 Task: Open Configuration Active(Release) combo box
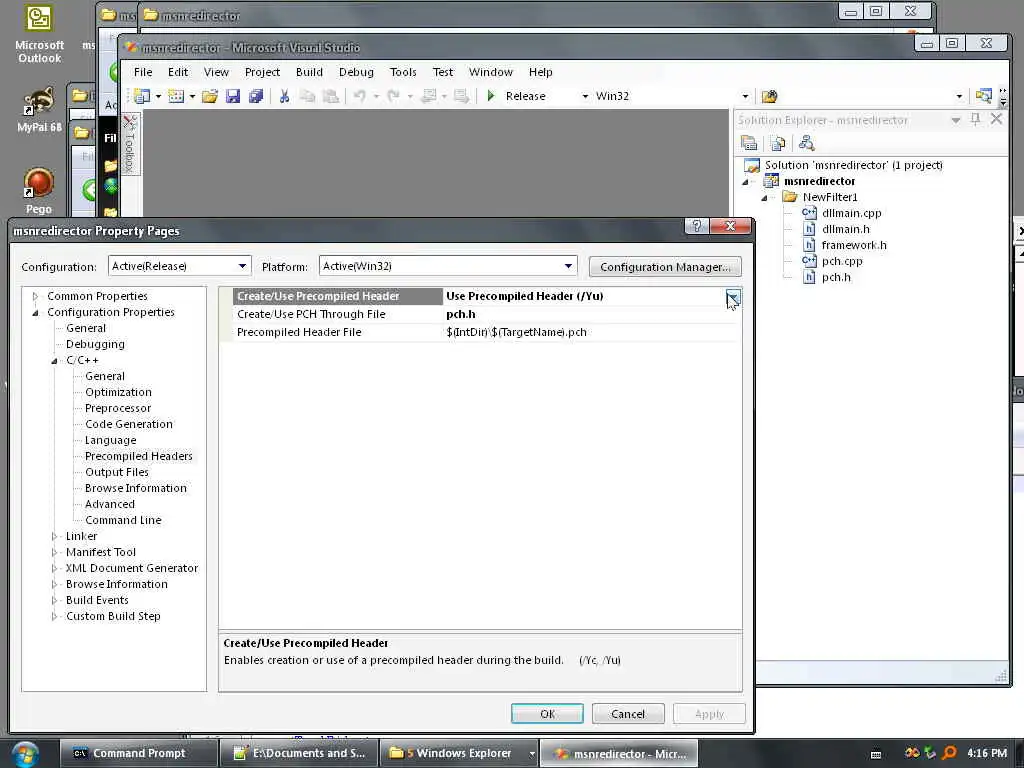pos(180,266)
